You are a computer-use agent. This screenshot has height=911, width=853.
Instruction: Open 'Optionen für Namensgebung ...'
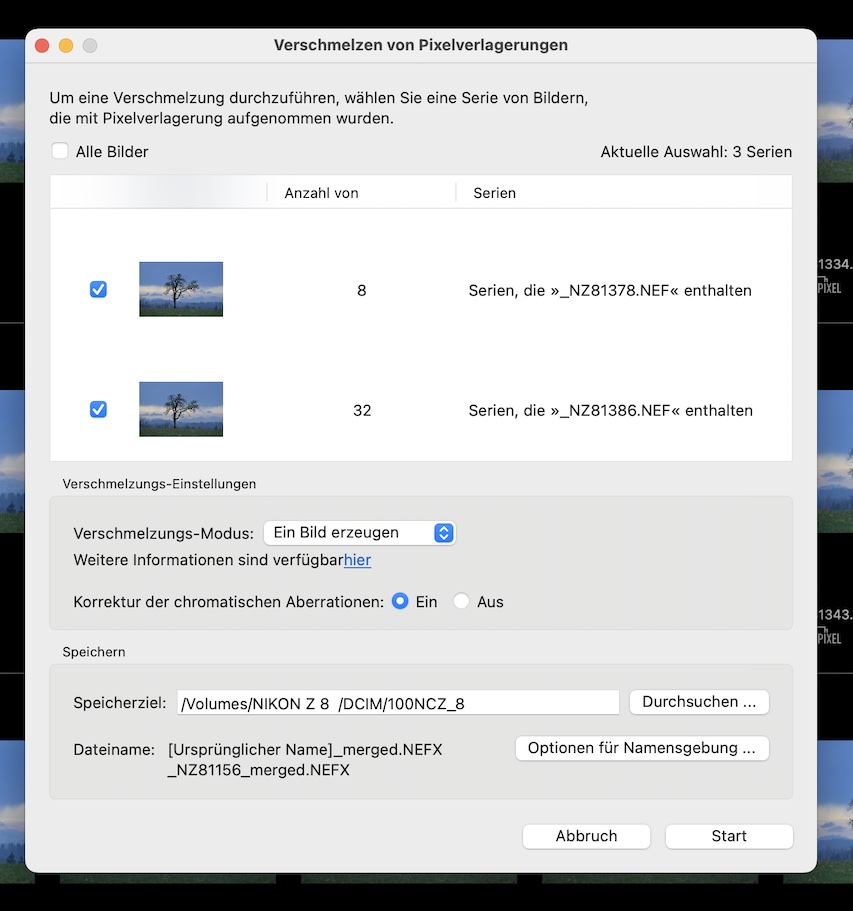[x=642, y=748]
